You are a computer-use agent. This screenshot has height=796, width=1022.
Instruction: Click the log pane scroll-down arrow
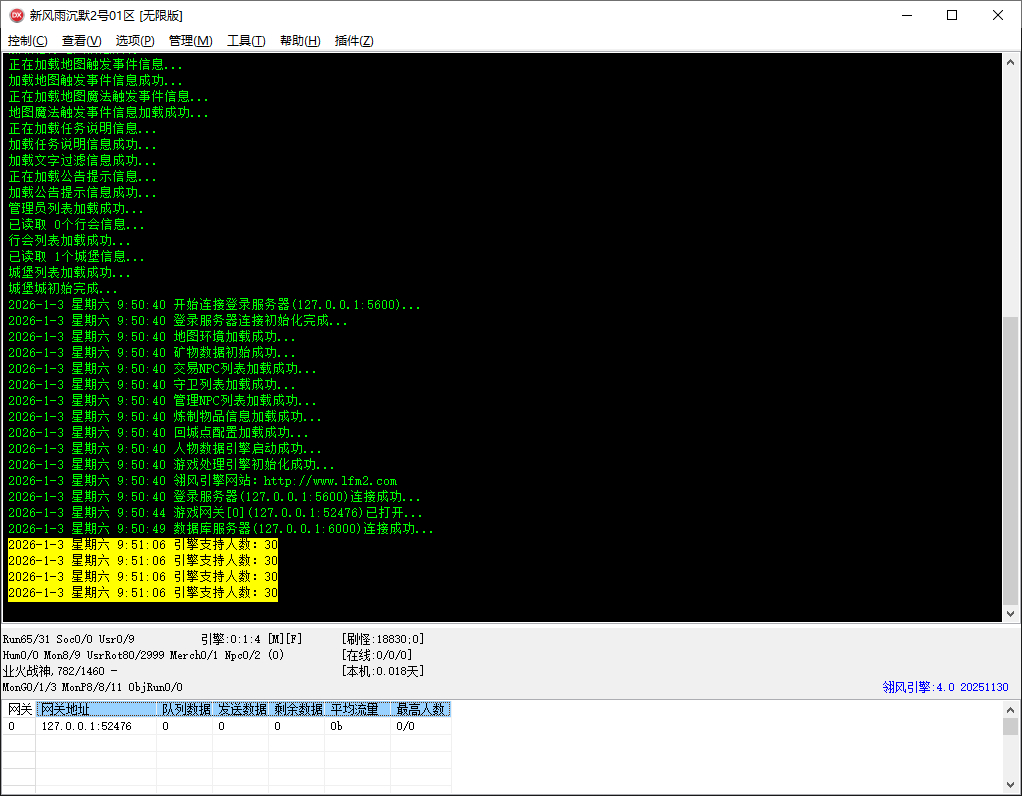1010,614
